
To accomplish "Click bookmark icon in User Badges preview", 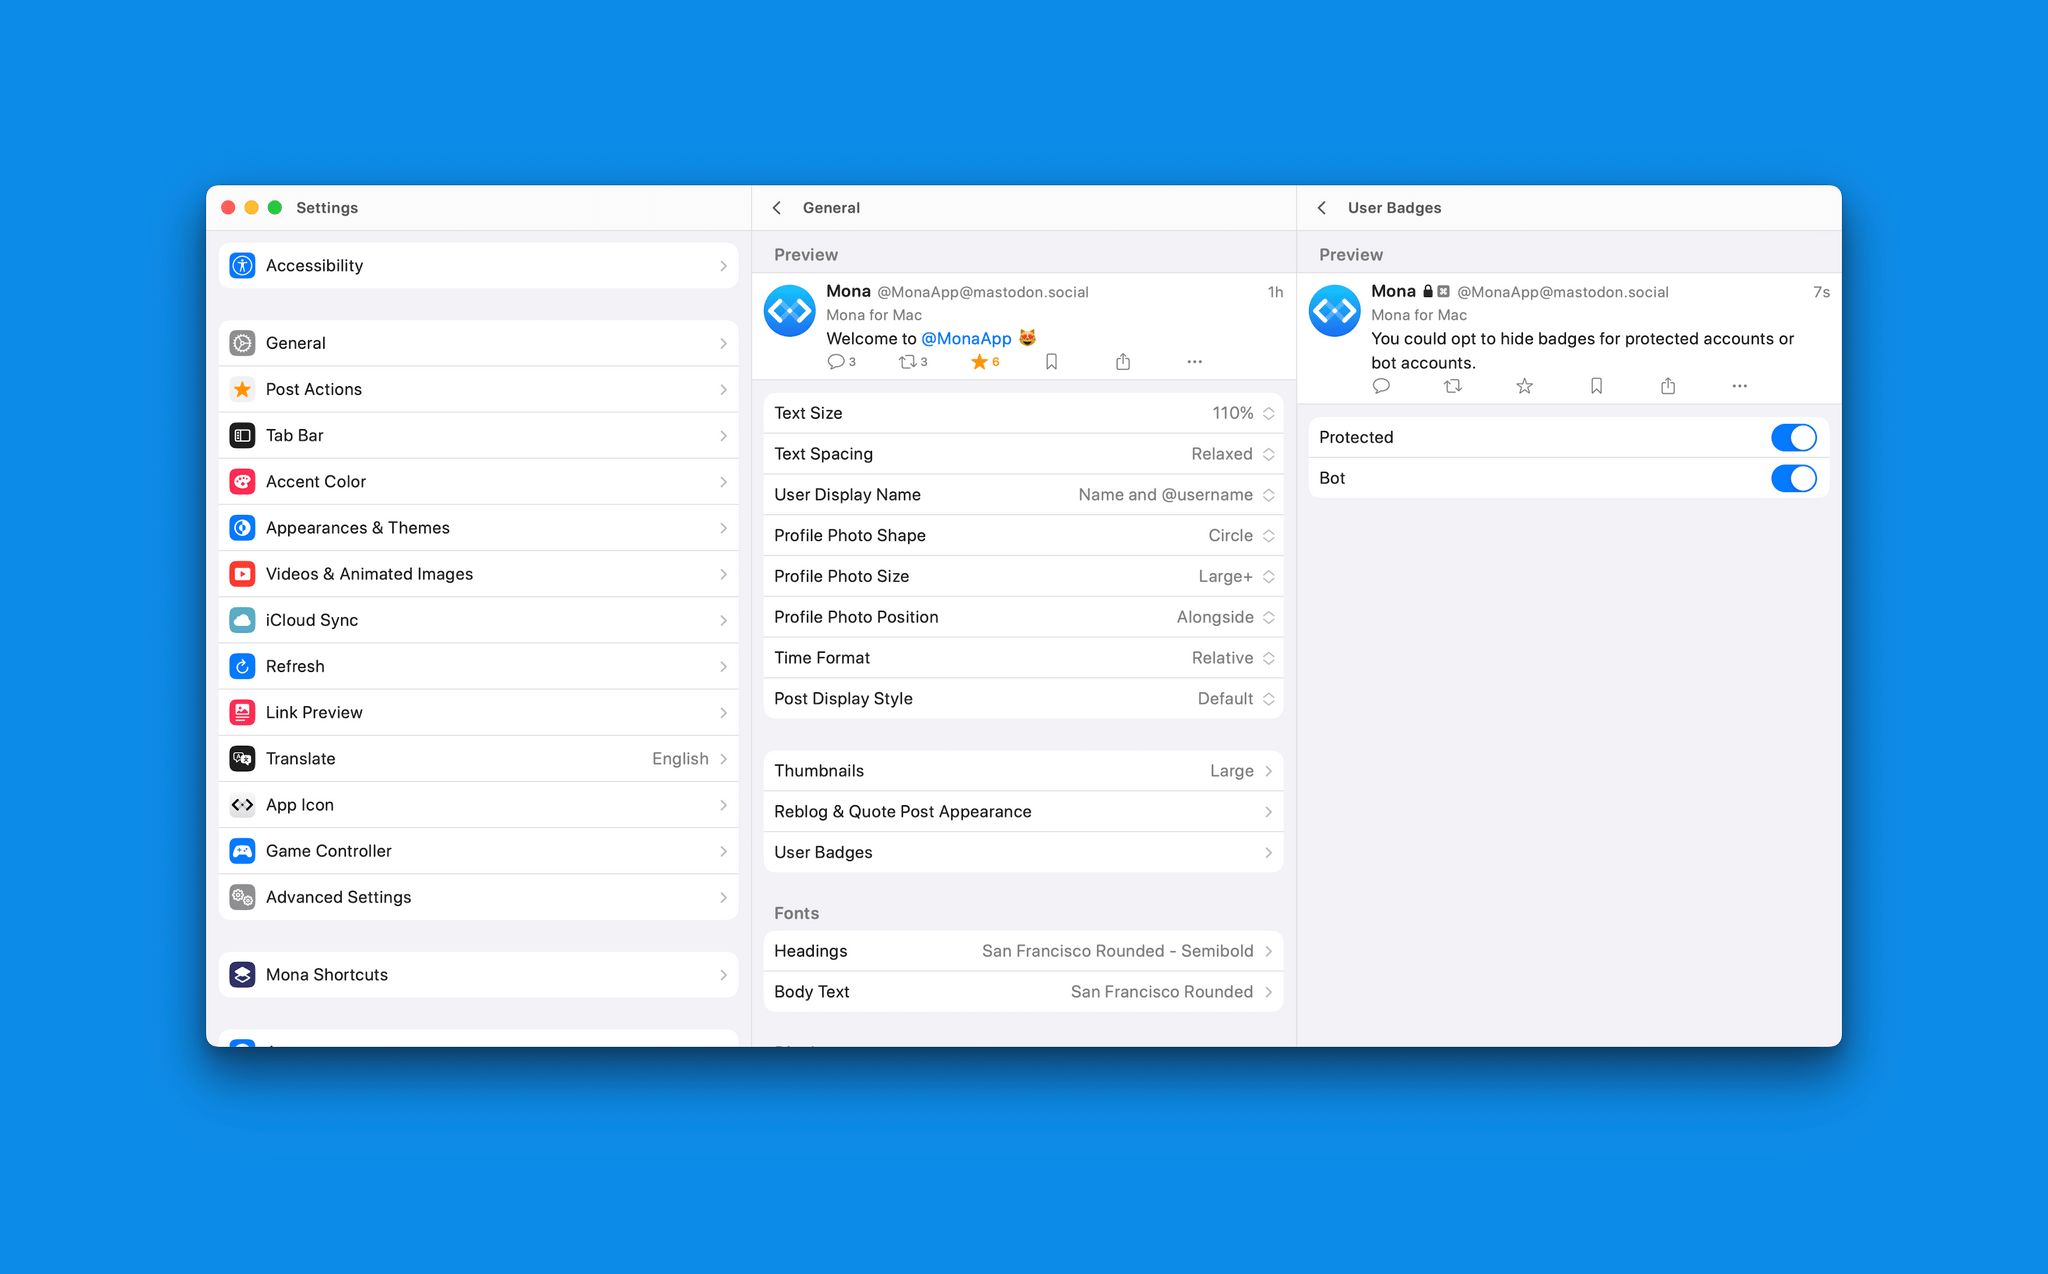I will (1596, 386).
